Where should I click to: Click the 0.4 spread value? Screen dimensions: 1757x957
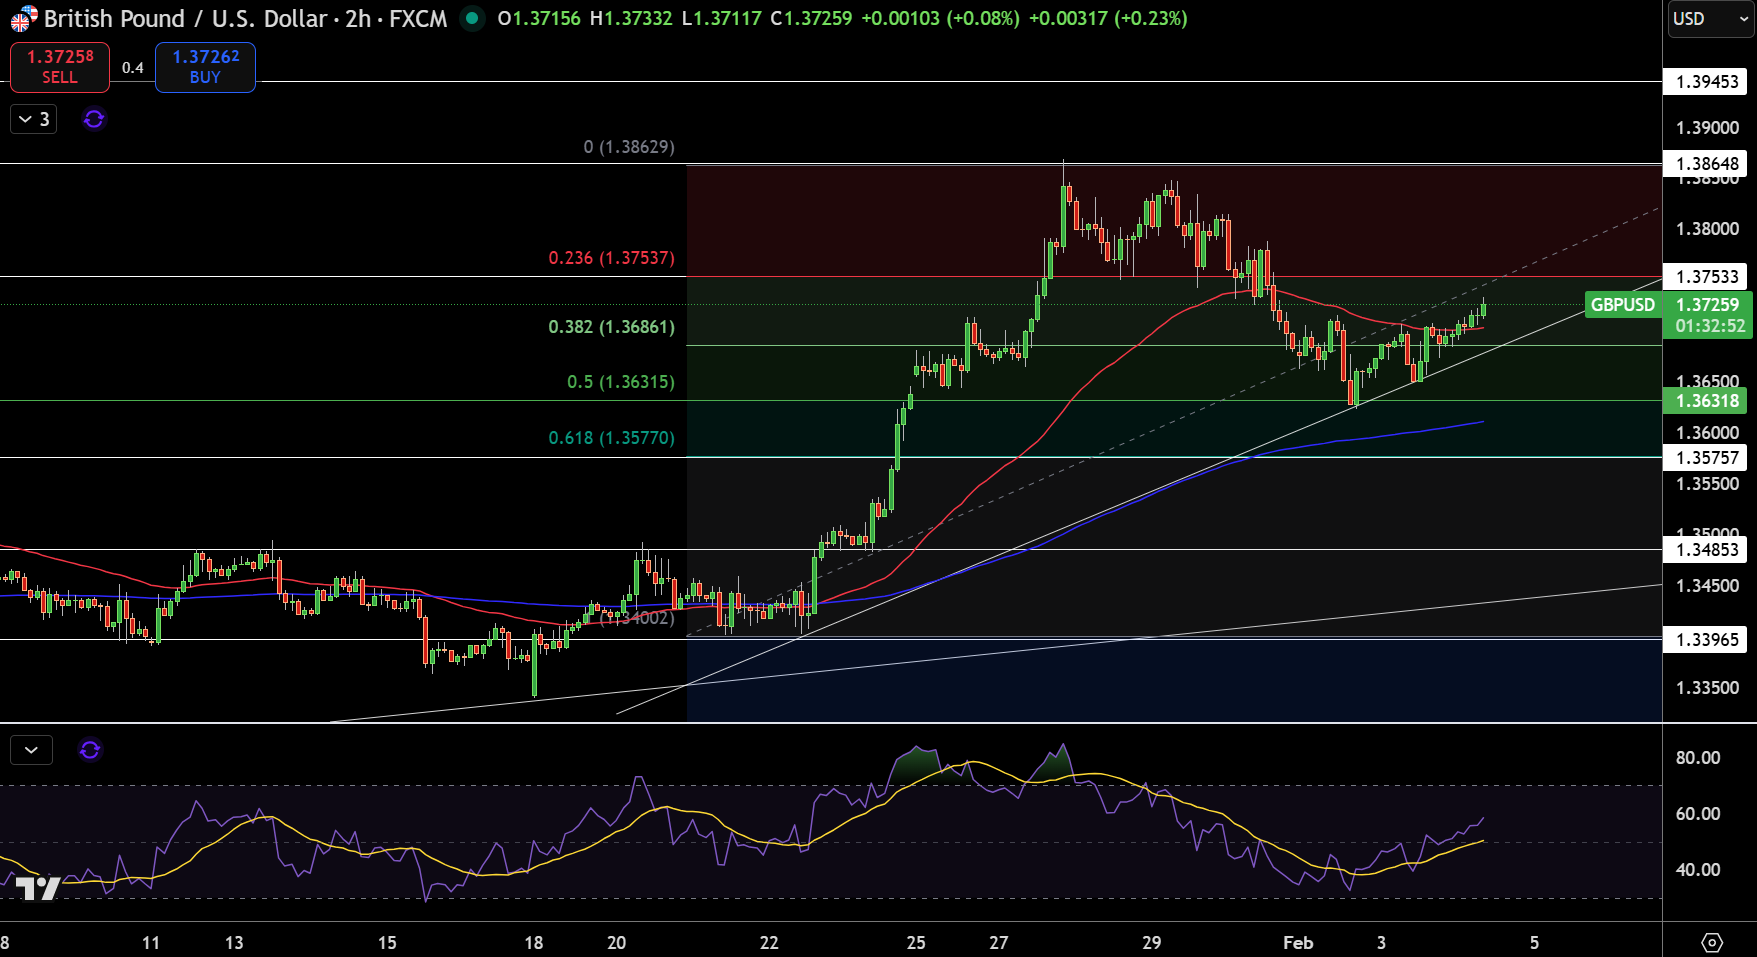pos(133,68)
